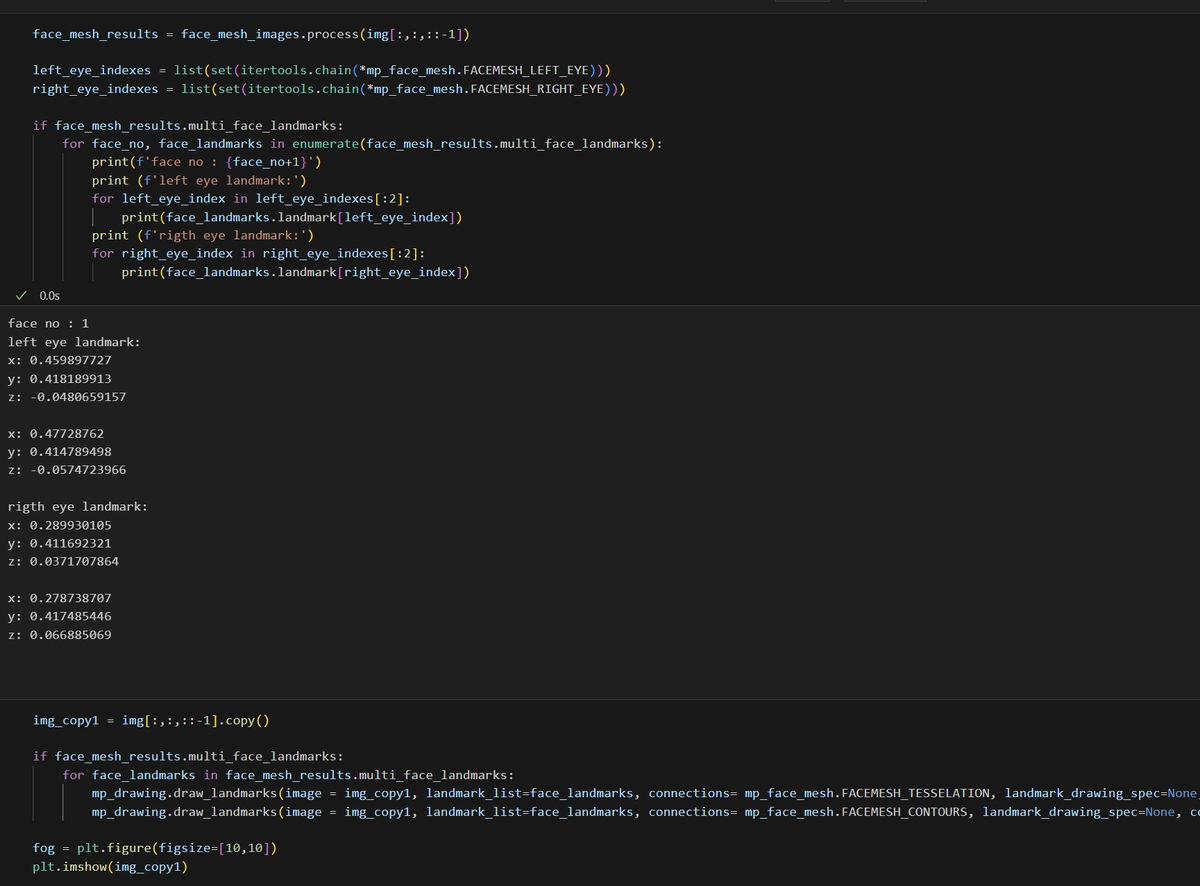This screenshot has height=886, width=1200.
Task: Select output value "z: -0.0480659157"
Action: coord(67,397)
